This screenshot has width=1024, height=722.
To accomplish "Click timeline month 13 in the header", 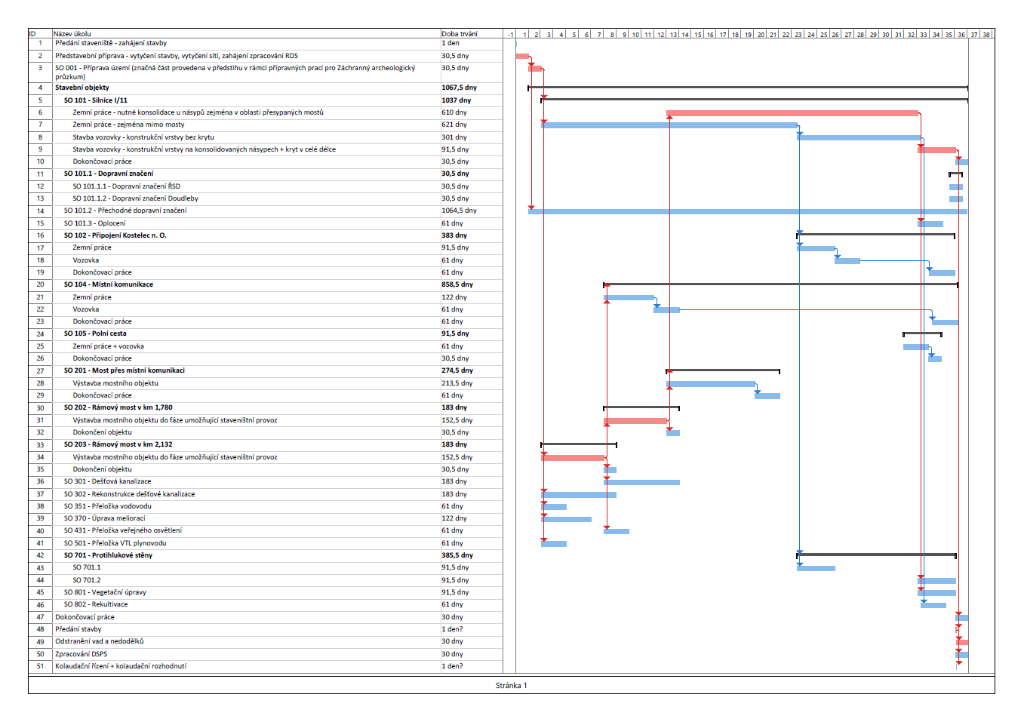I will pos(672,34).
